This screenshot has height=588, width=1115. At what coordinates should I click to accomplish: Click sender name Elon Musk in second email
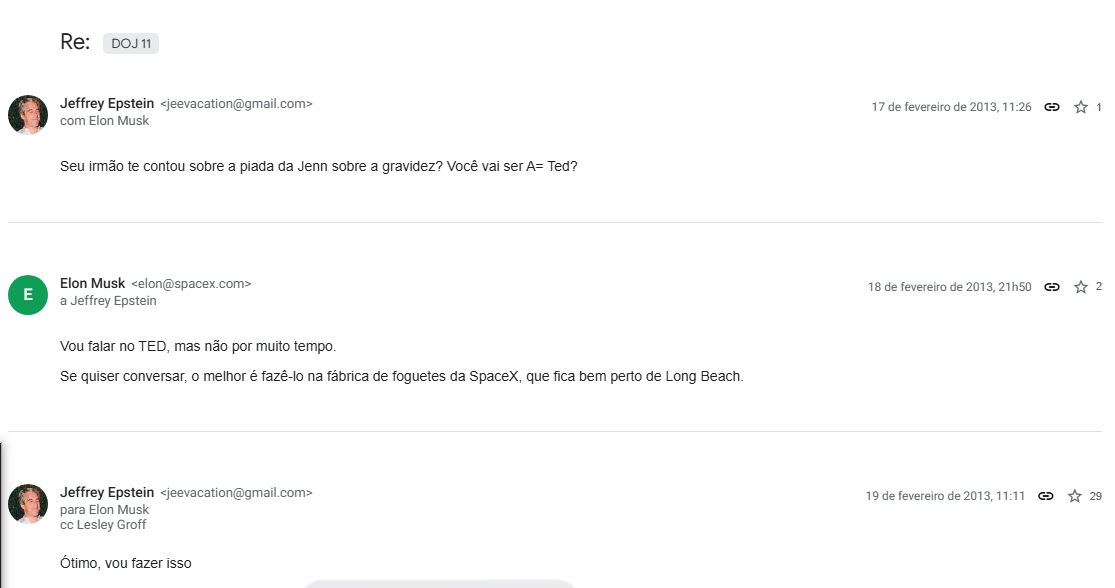[92, 284]
